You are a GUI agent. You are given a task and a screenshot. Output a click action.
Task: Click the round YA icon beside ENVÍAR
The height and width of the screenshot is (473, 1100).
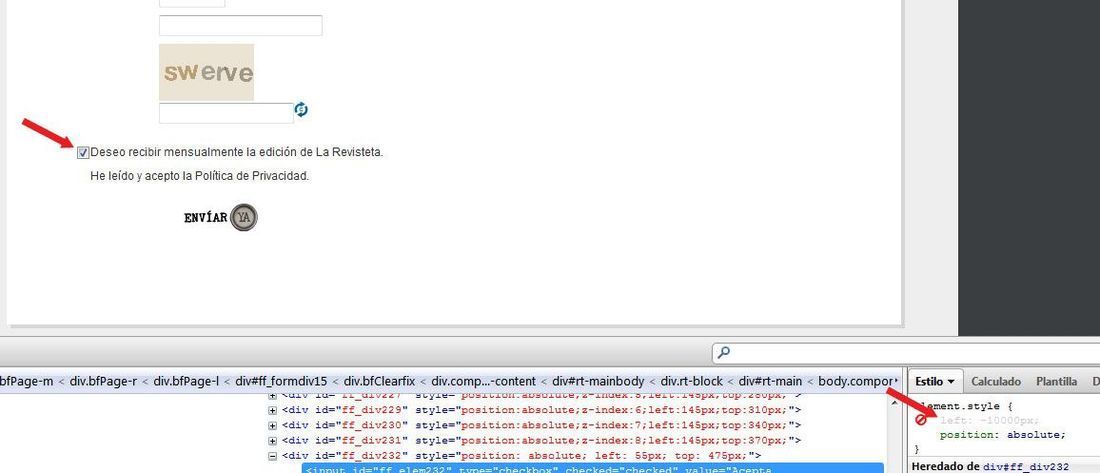(243, 218)
